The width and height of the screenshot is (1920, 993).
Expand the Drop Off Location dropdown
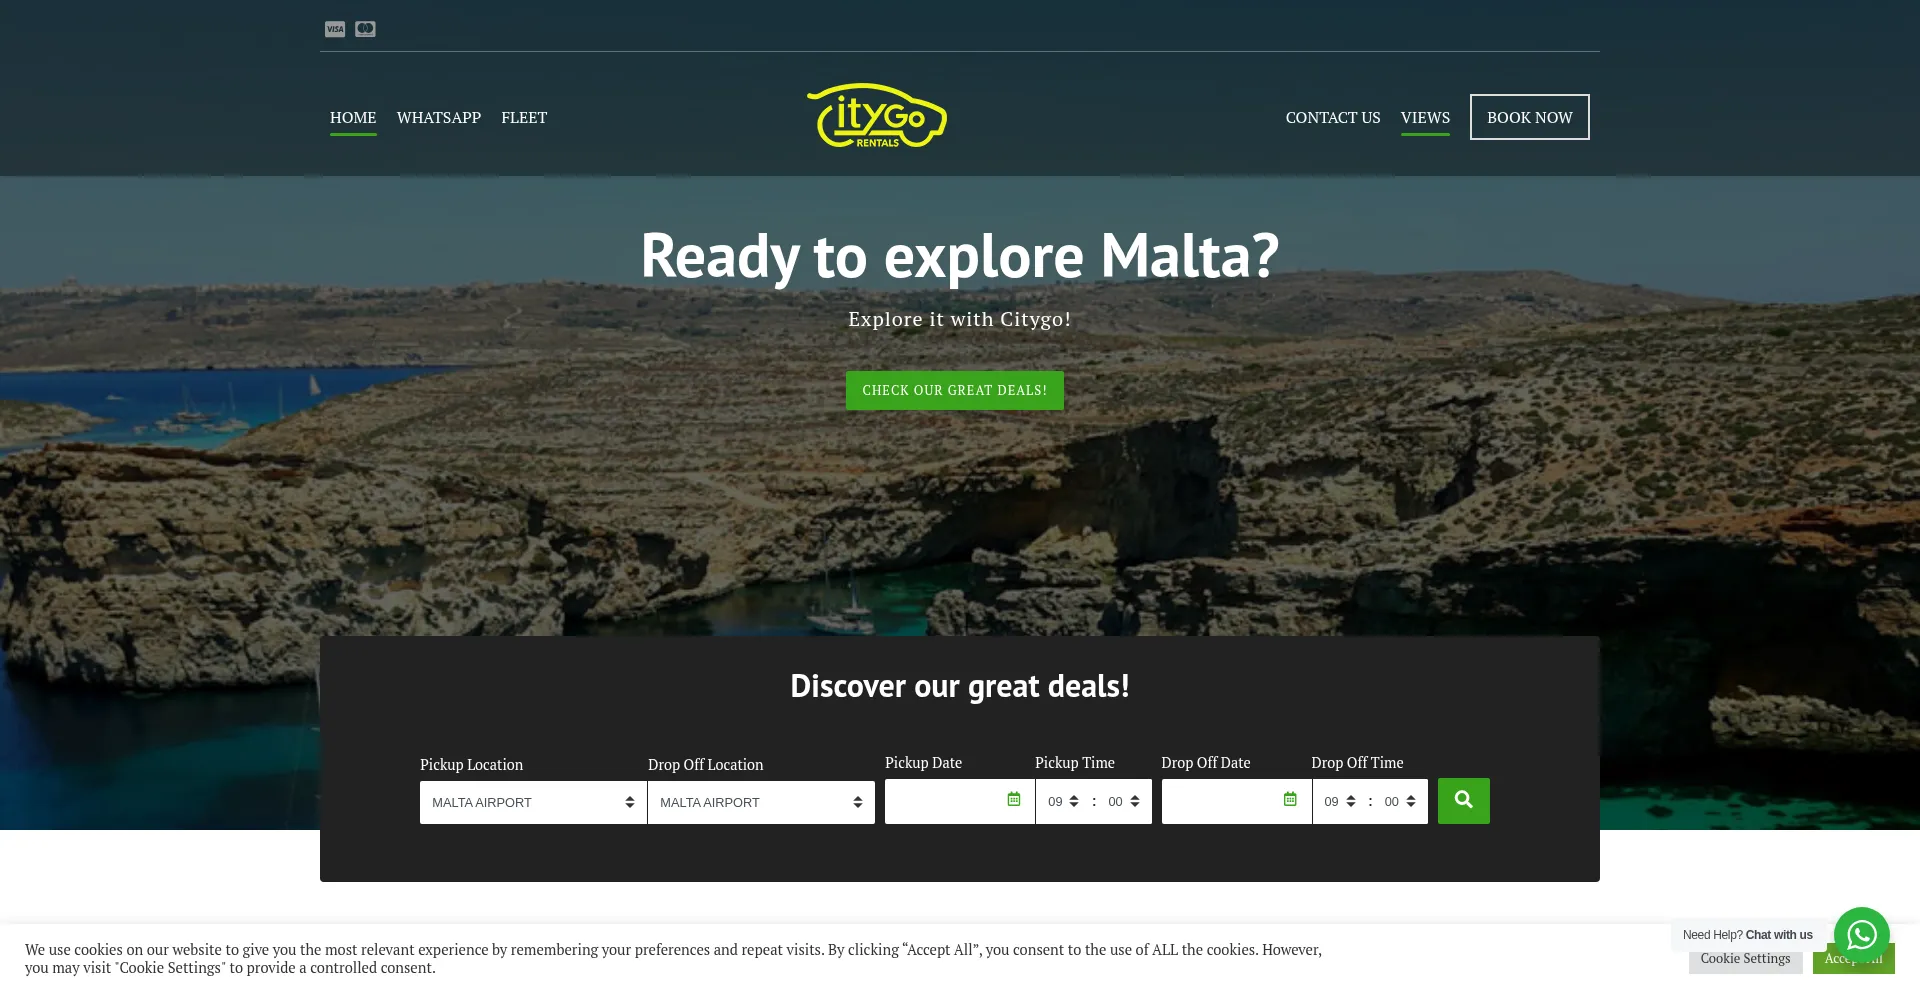pos(761,802)
